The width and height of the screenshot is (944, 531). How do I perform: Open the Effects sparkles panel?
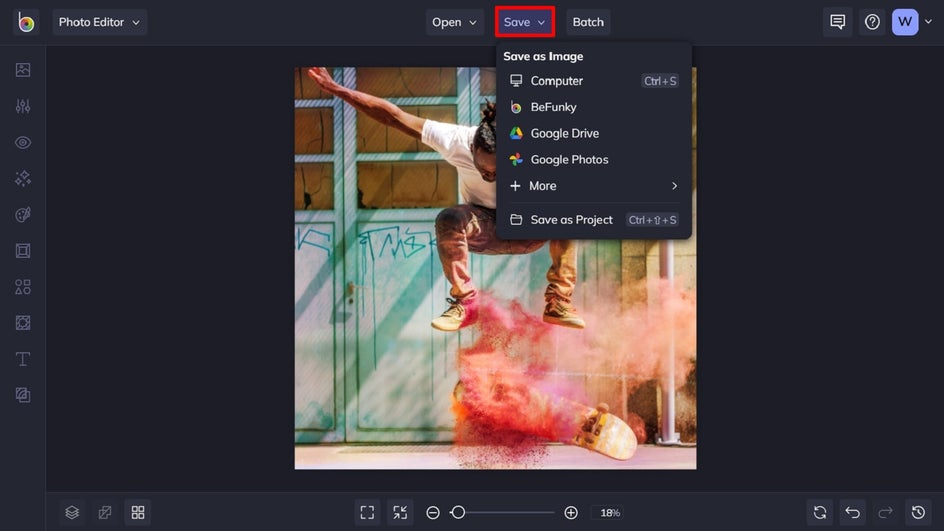23,179
